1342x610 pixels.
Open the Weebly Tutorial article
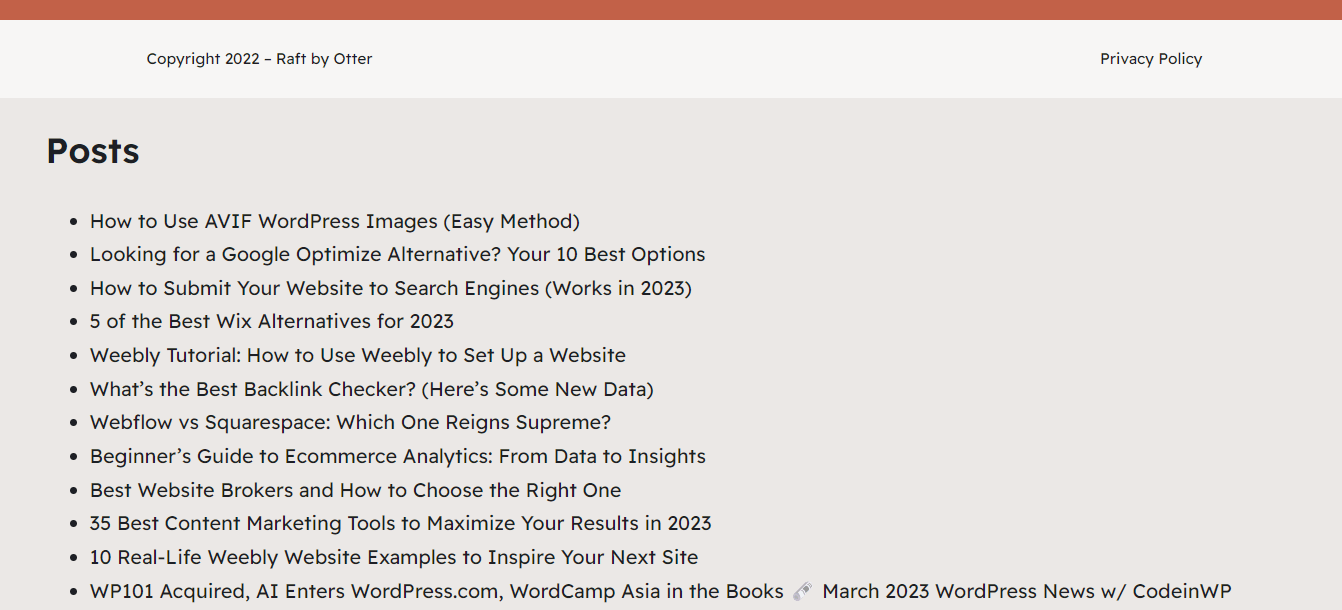coord(357,355)
